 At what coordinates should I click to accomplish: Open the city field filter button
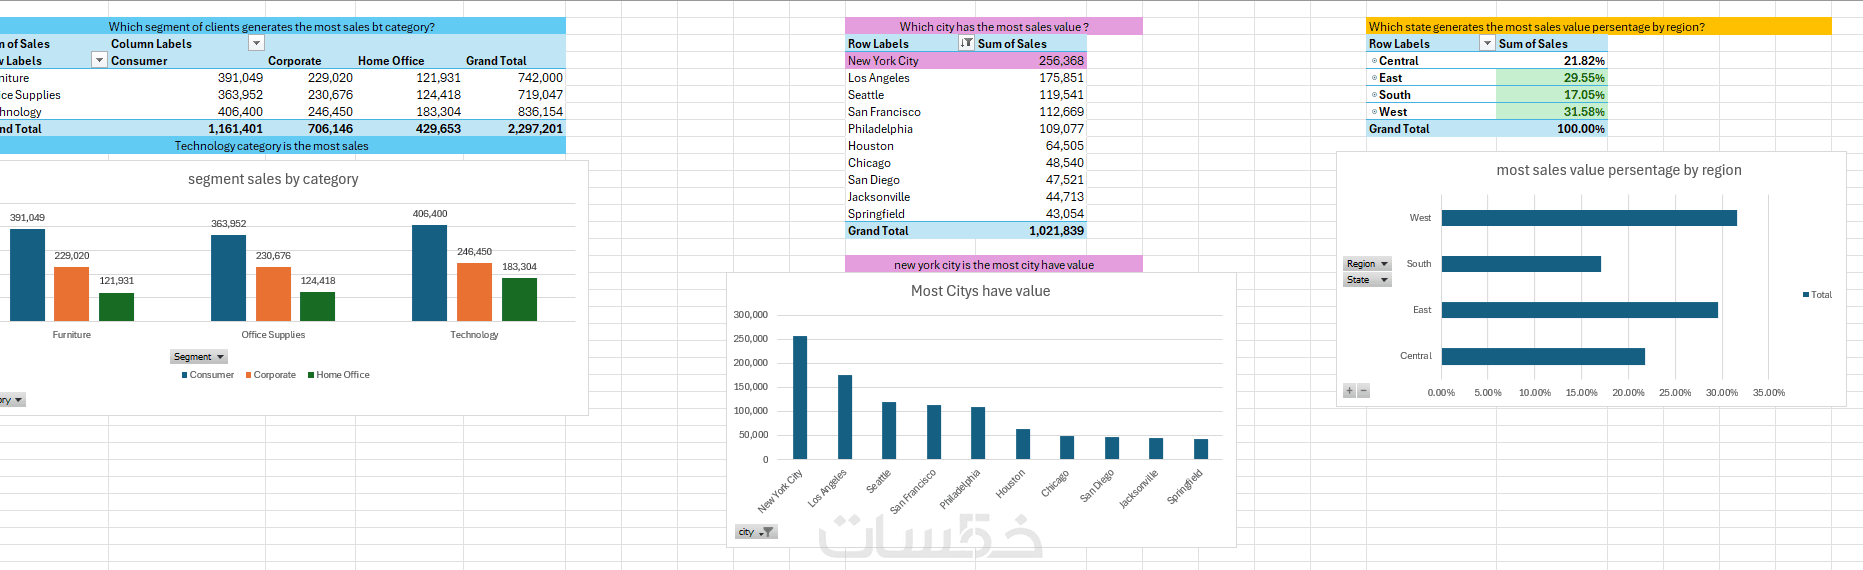tap(755, 532)
